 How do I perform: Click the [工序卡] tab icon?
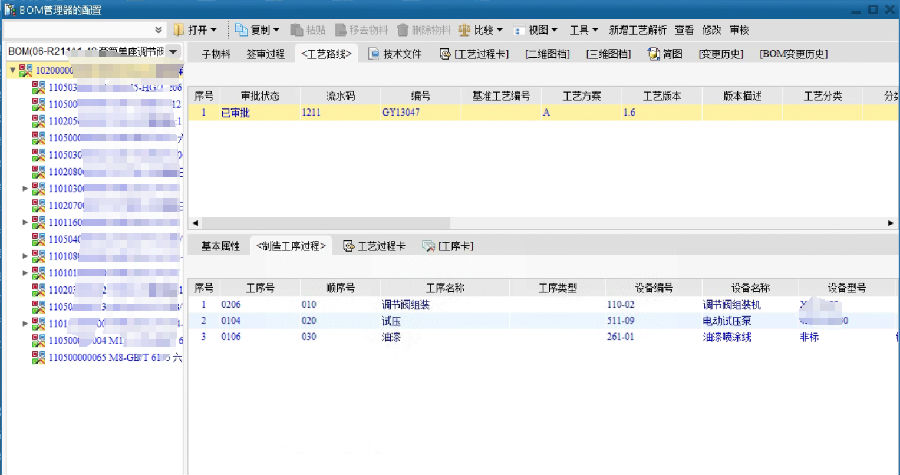[x=429, y=246]
